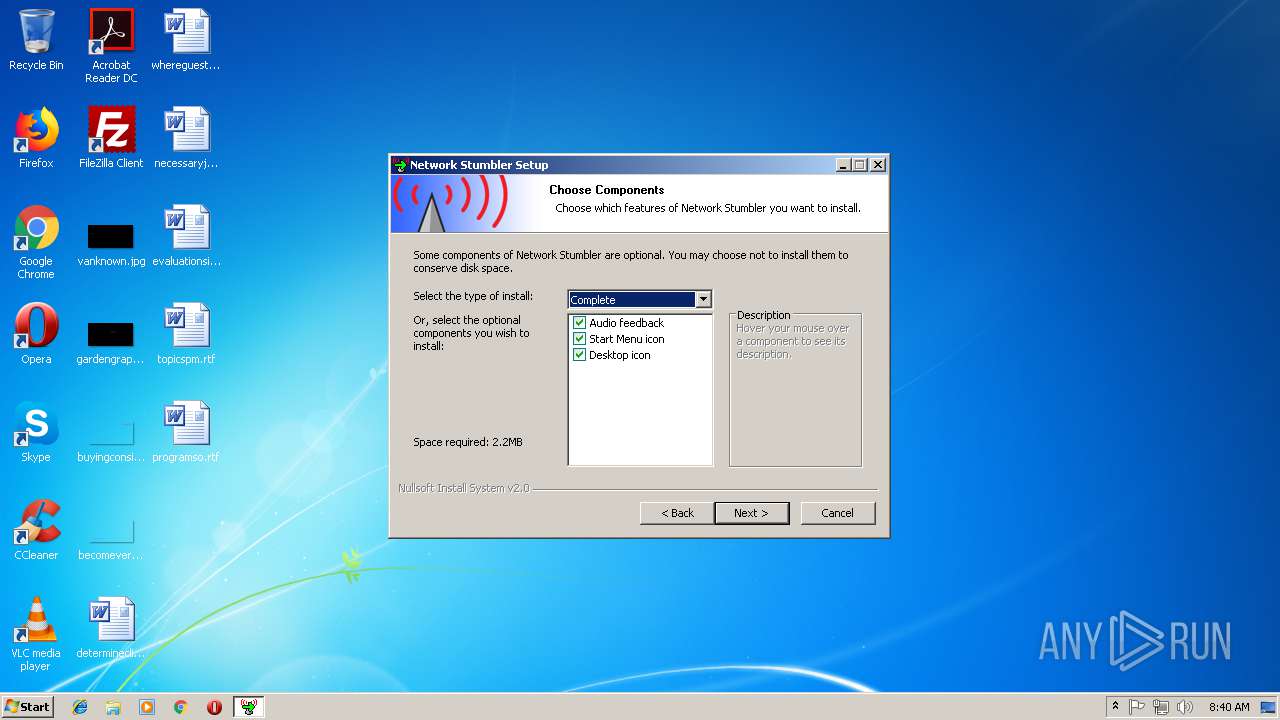Open FileZilla Client shortcut
This screenshot has width=1280, height=720.
point(111,138)
